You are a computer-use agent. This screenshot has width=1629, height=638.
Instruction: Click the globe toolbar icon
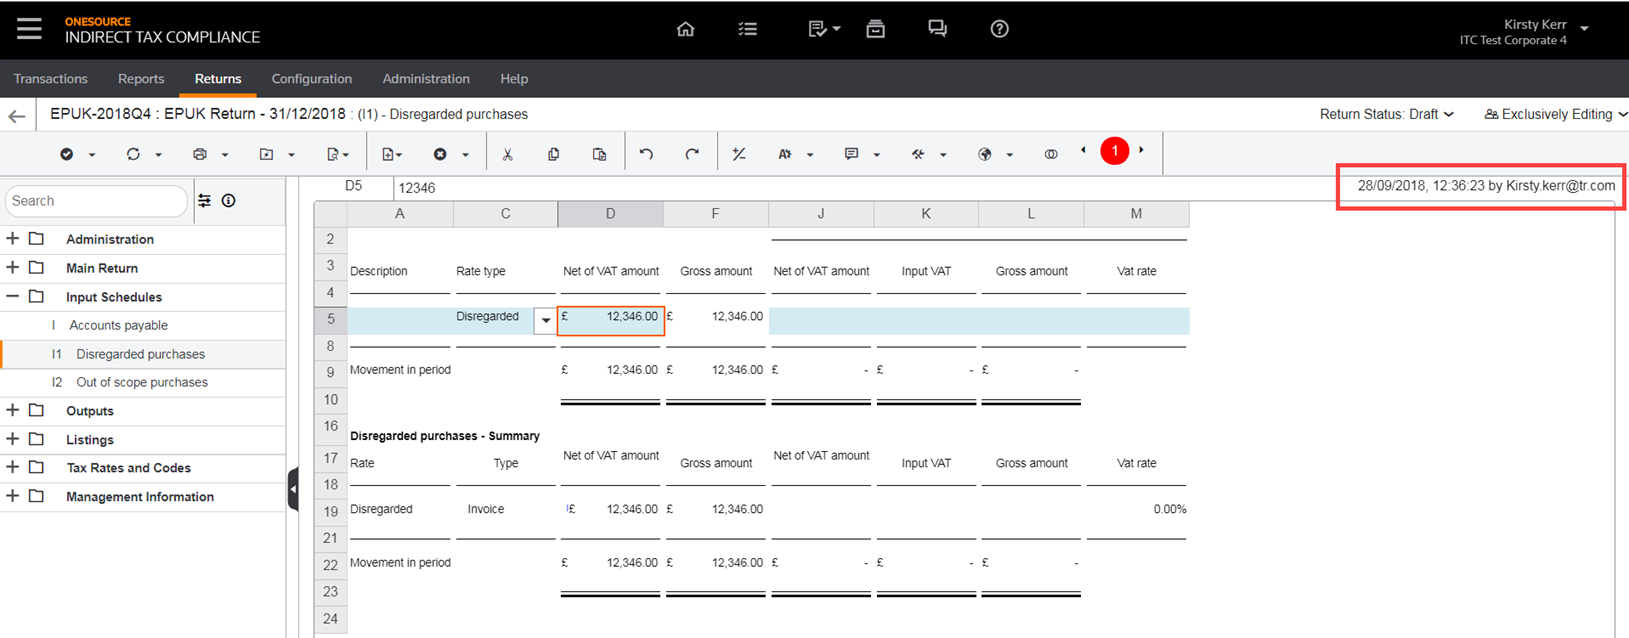985,154
